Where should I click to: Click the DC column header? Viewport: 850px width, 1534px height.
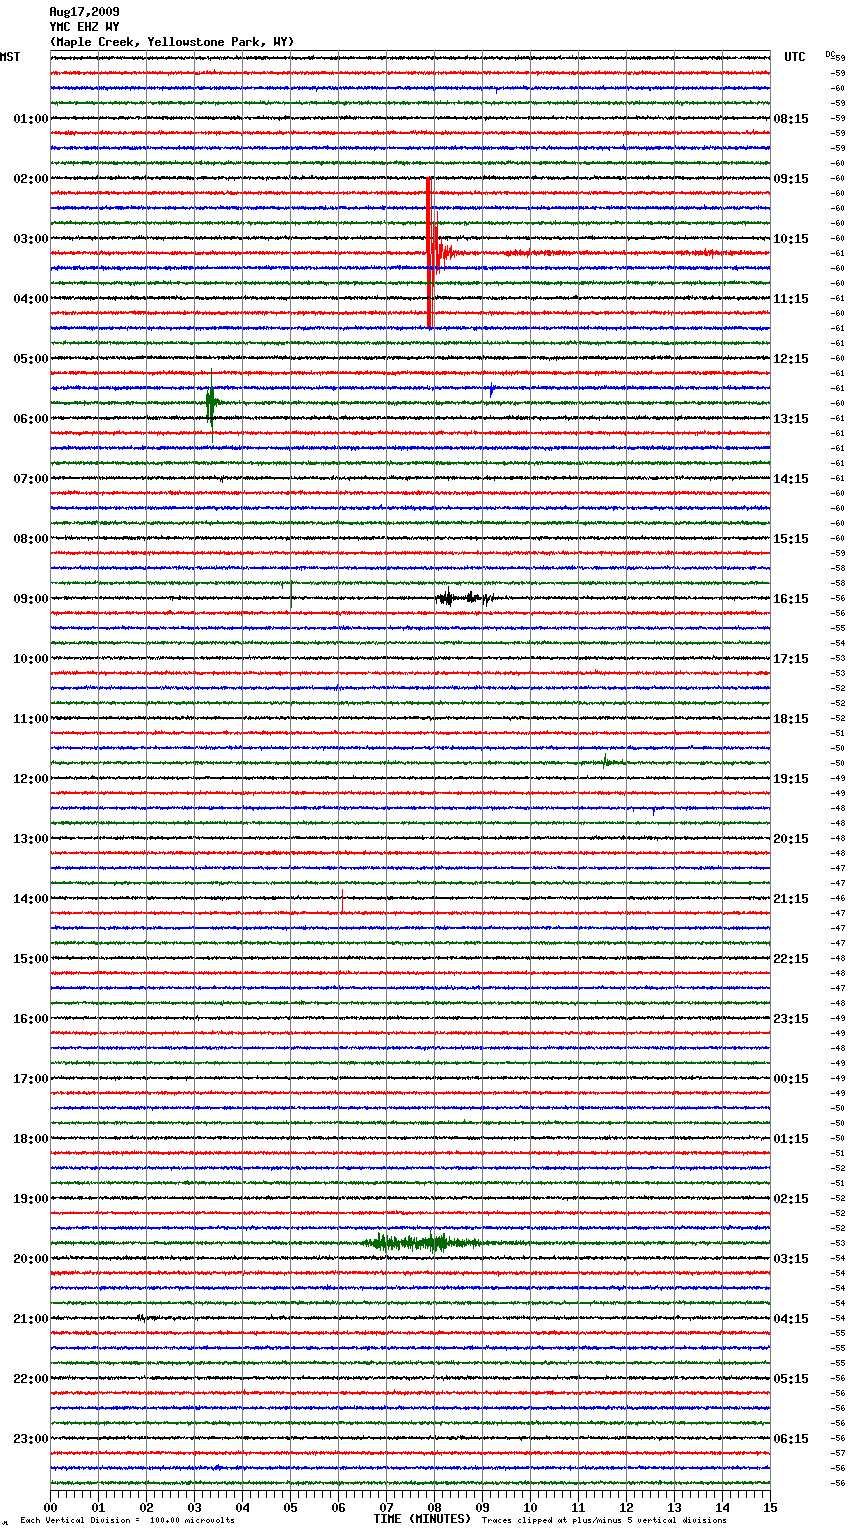pos(830,54)
